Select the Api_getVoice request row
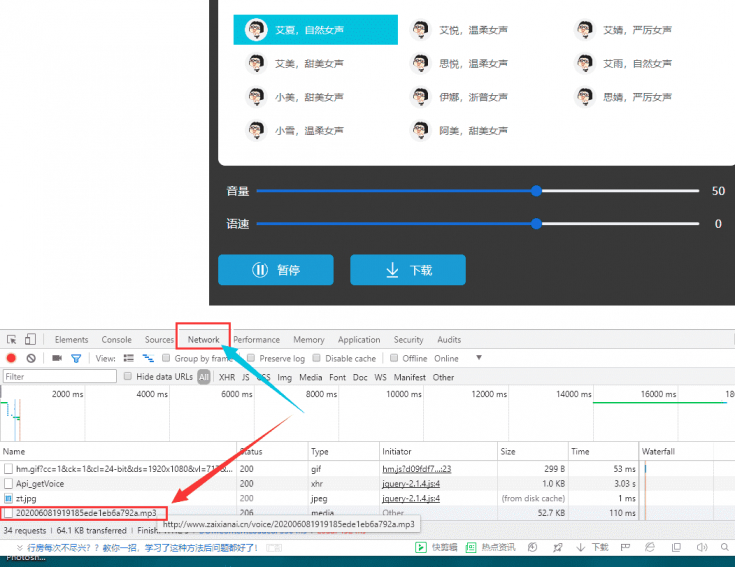Viewport: 735px width, 567px height. tap(319, 484)
